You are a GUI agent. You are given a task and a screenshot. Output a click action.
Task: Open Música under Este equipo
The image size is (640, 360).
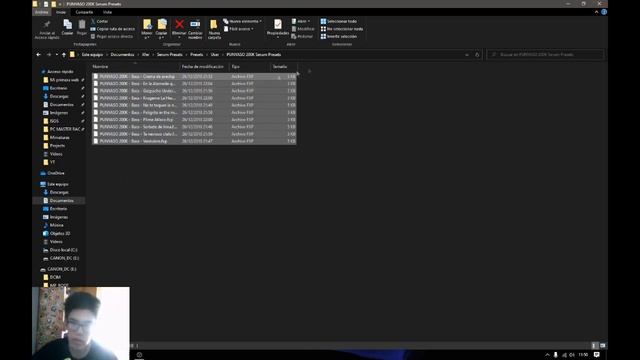click(56, 225)
